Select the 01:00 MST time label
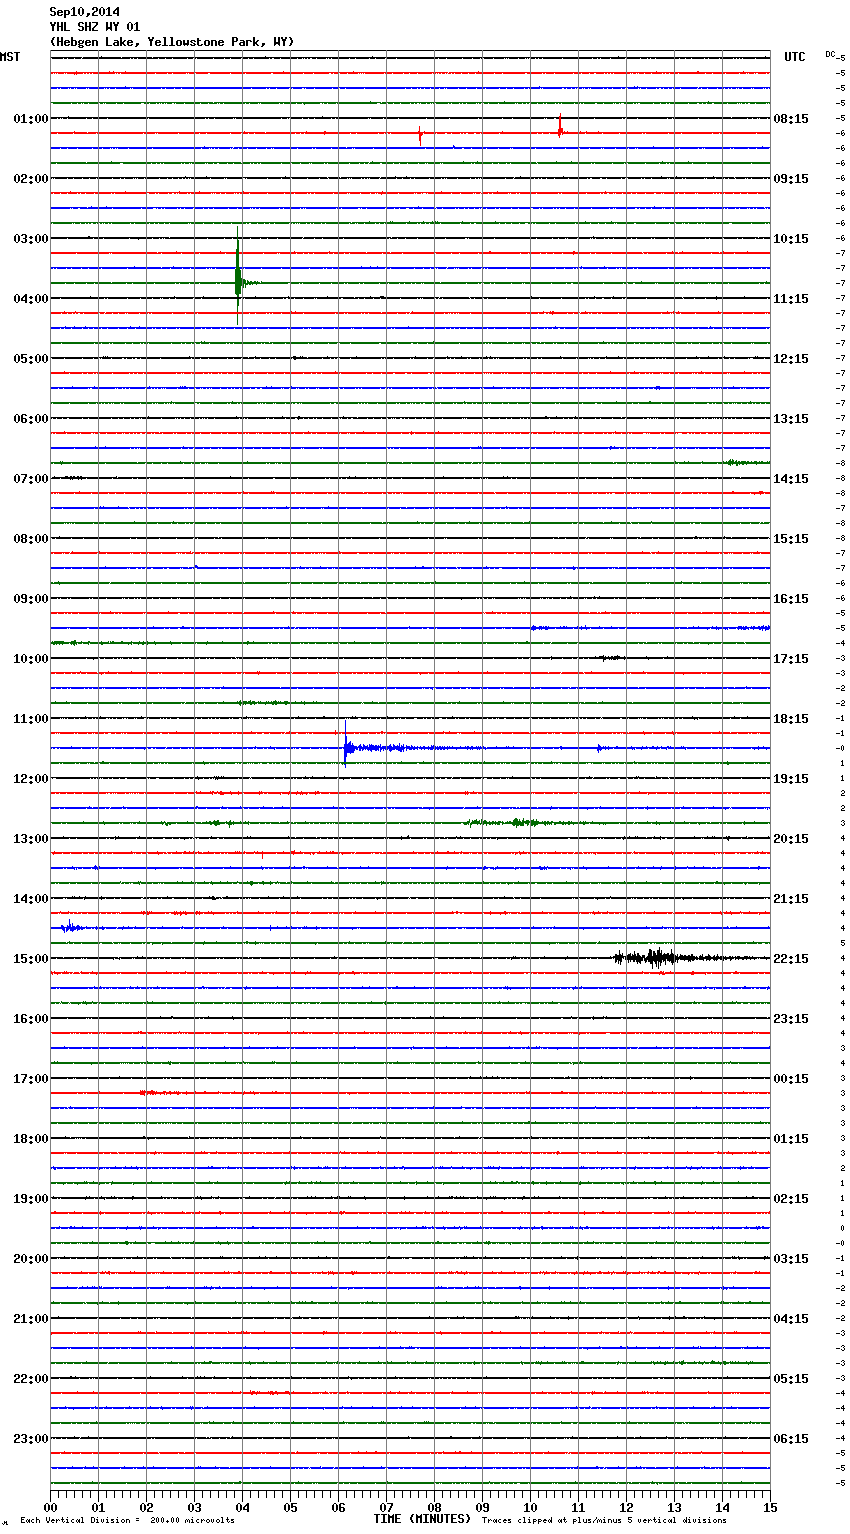Viewport: 850px width, 1534px height. (31, 119)
